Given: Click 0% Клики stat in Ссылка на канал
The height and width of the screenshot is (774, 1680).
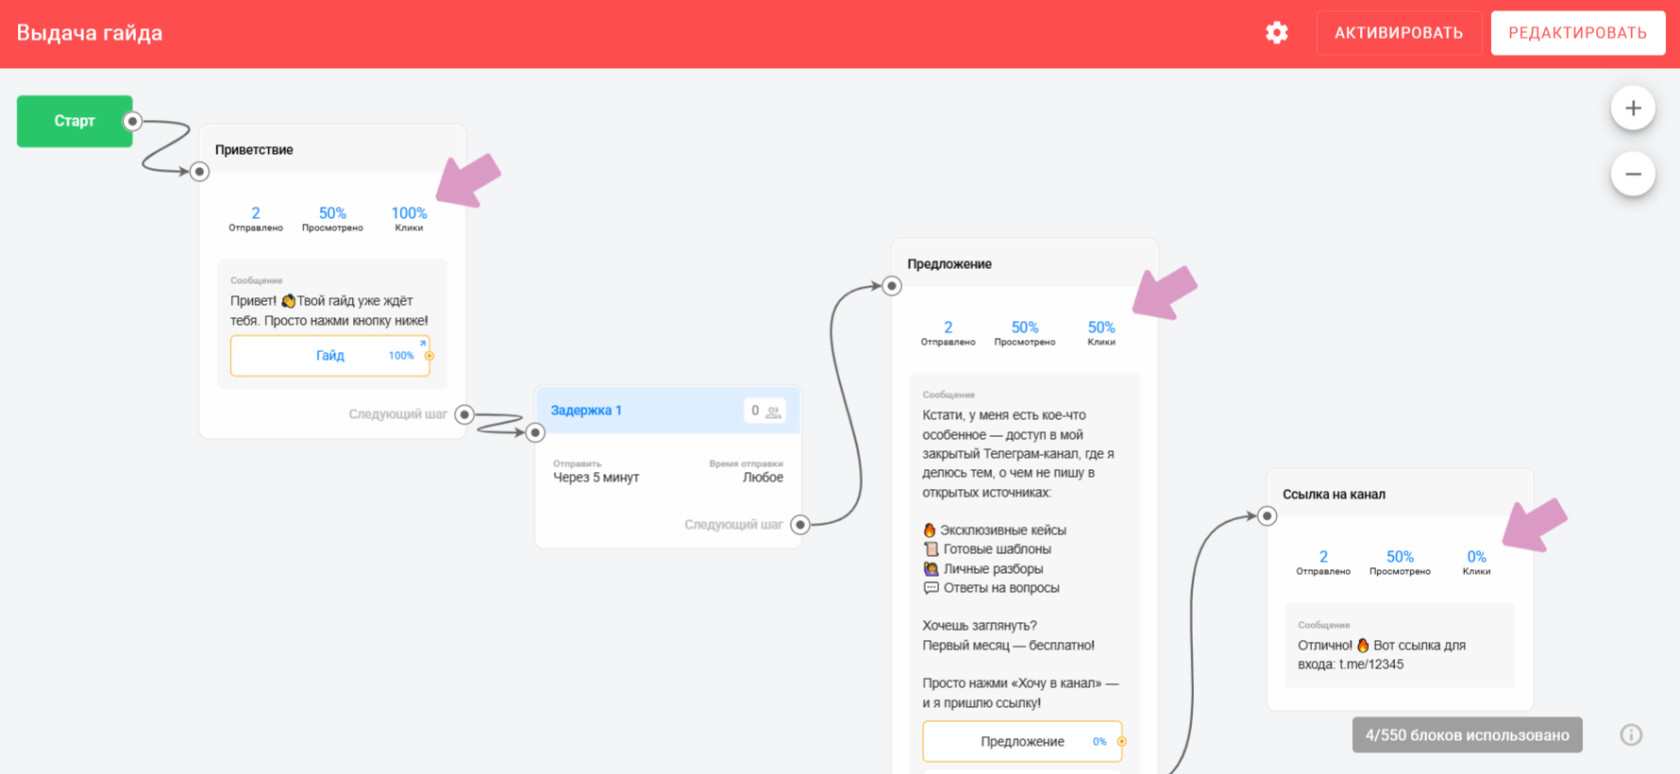Looking at the screenshot, I should click(x=1477, y=563).
